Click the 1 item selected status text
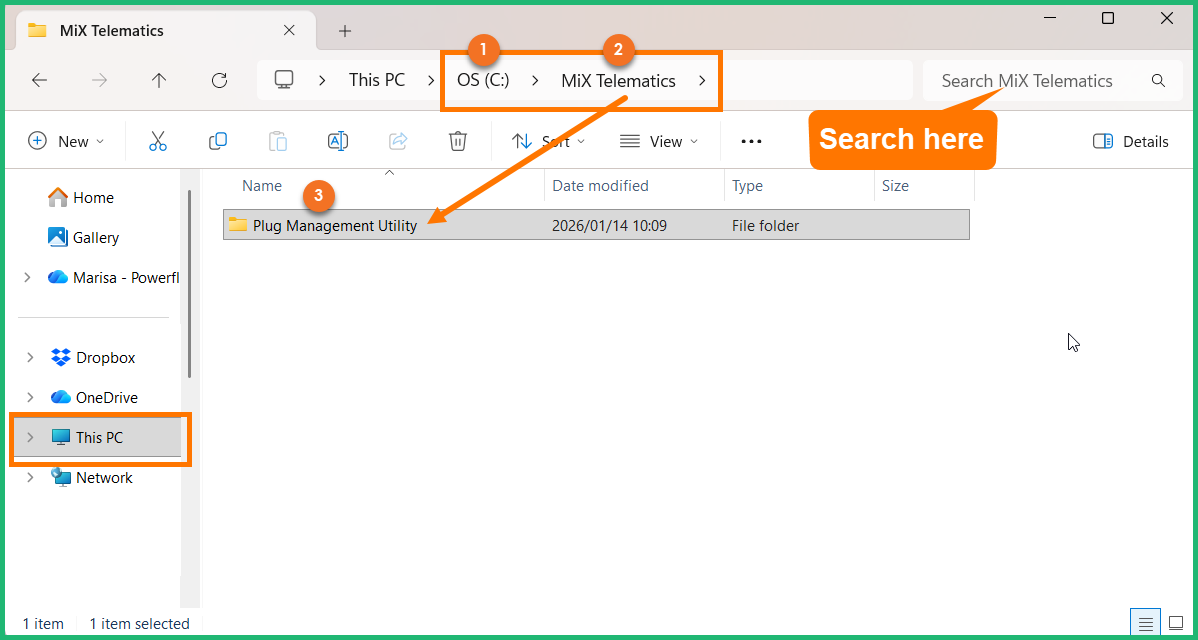 (x=139, y=623)
